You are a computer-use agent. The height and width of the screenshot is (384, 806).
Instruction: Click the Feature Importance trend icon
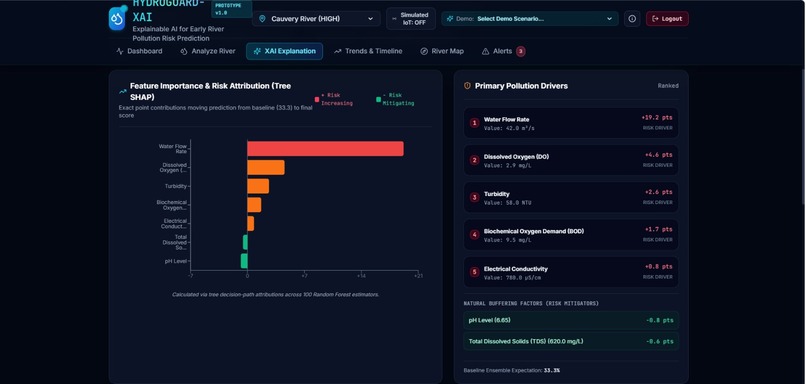pos(123,92)
